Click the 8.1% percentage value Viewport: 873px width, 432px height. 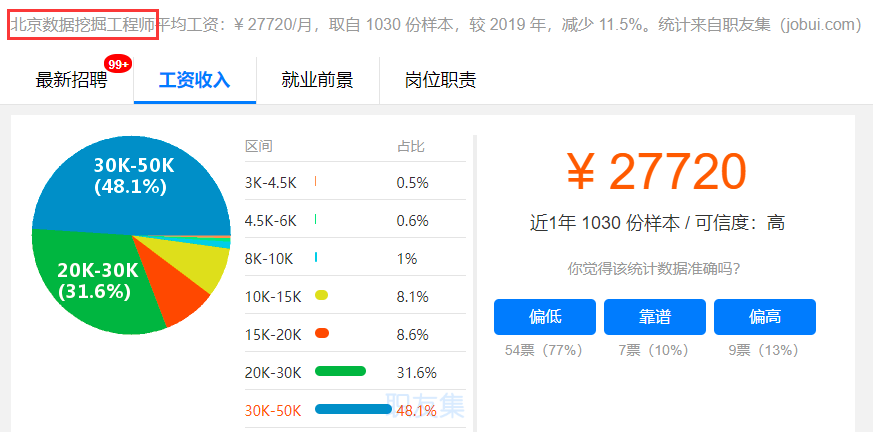413,297
